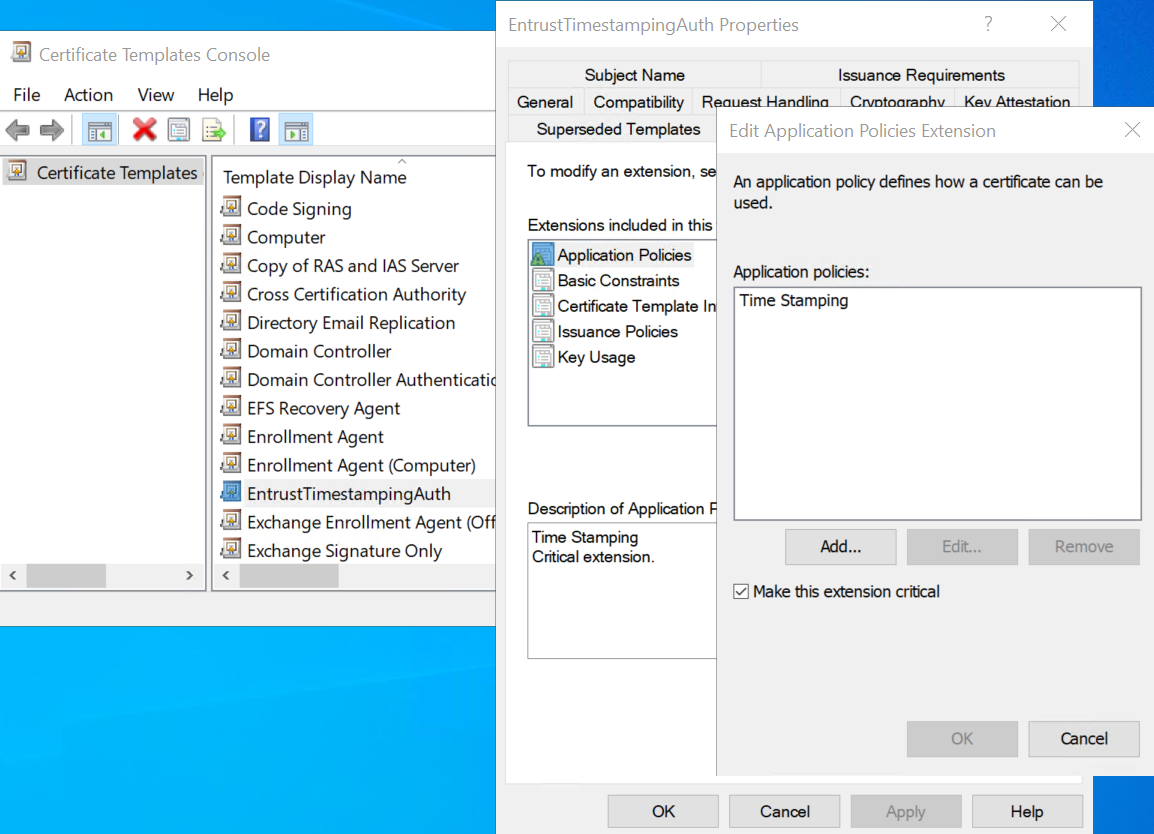Click the Issuance Policies extension icon
This screenshot has width=1154, height=834.
point(542,331)
